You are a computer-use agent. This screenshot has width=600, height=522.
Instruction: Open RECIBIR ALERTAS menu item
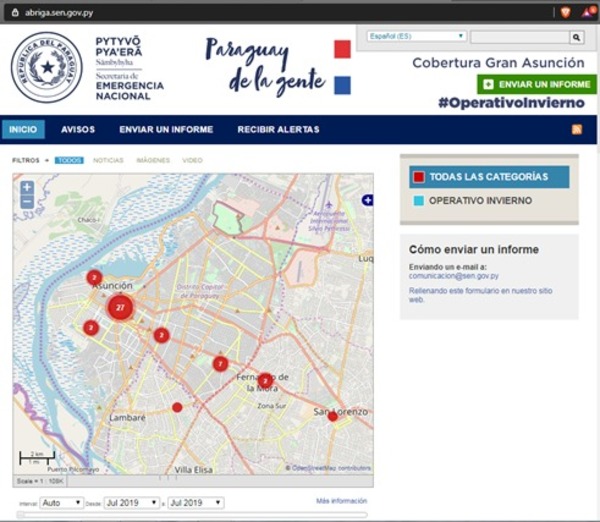click(278, 129)
